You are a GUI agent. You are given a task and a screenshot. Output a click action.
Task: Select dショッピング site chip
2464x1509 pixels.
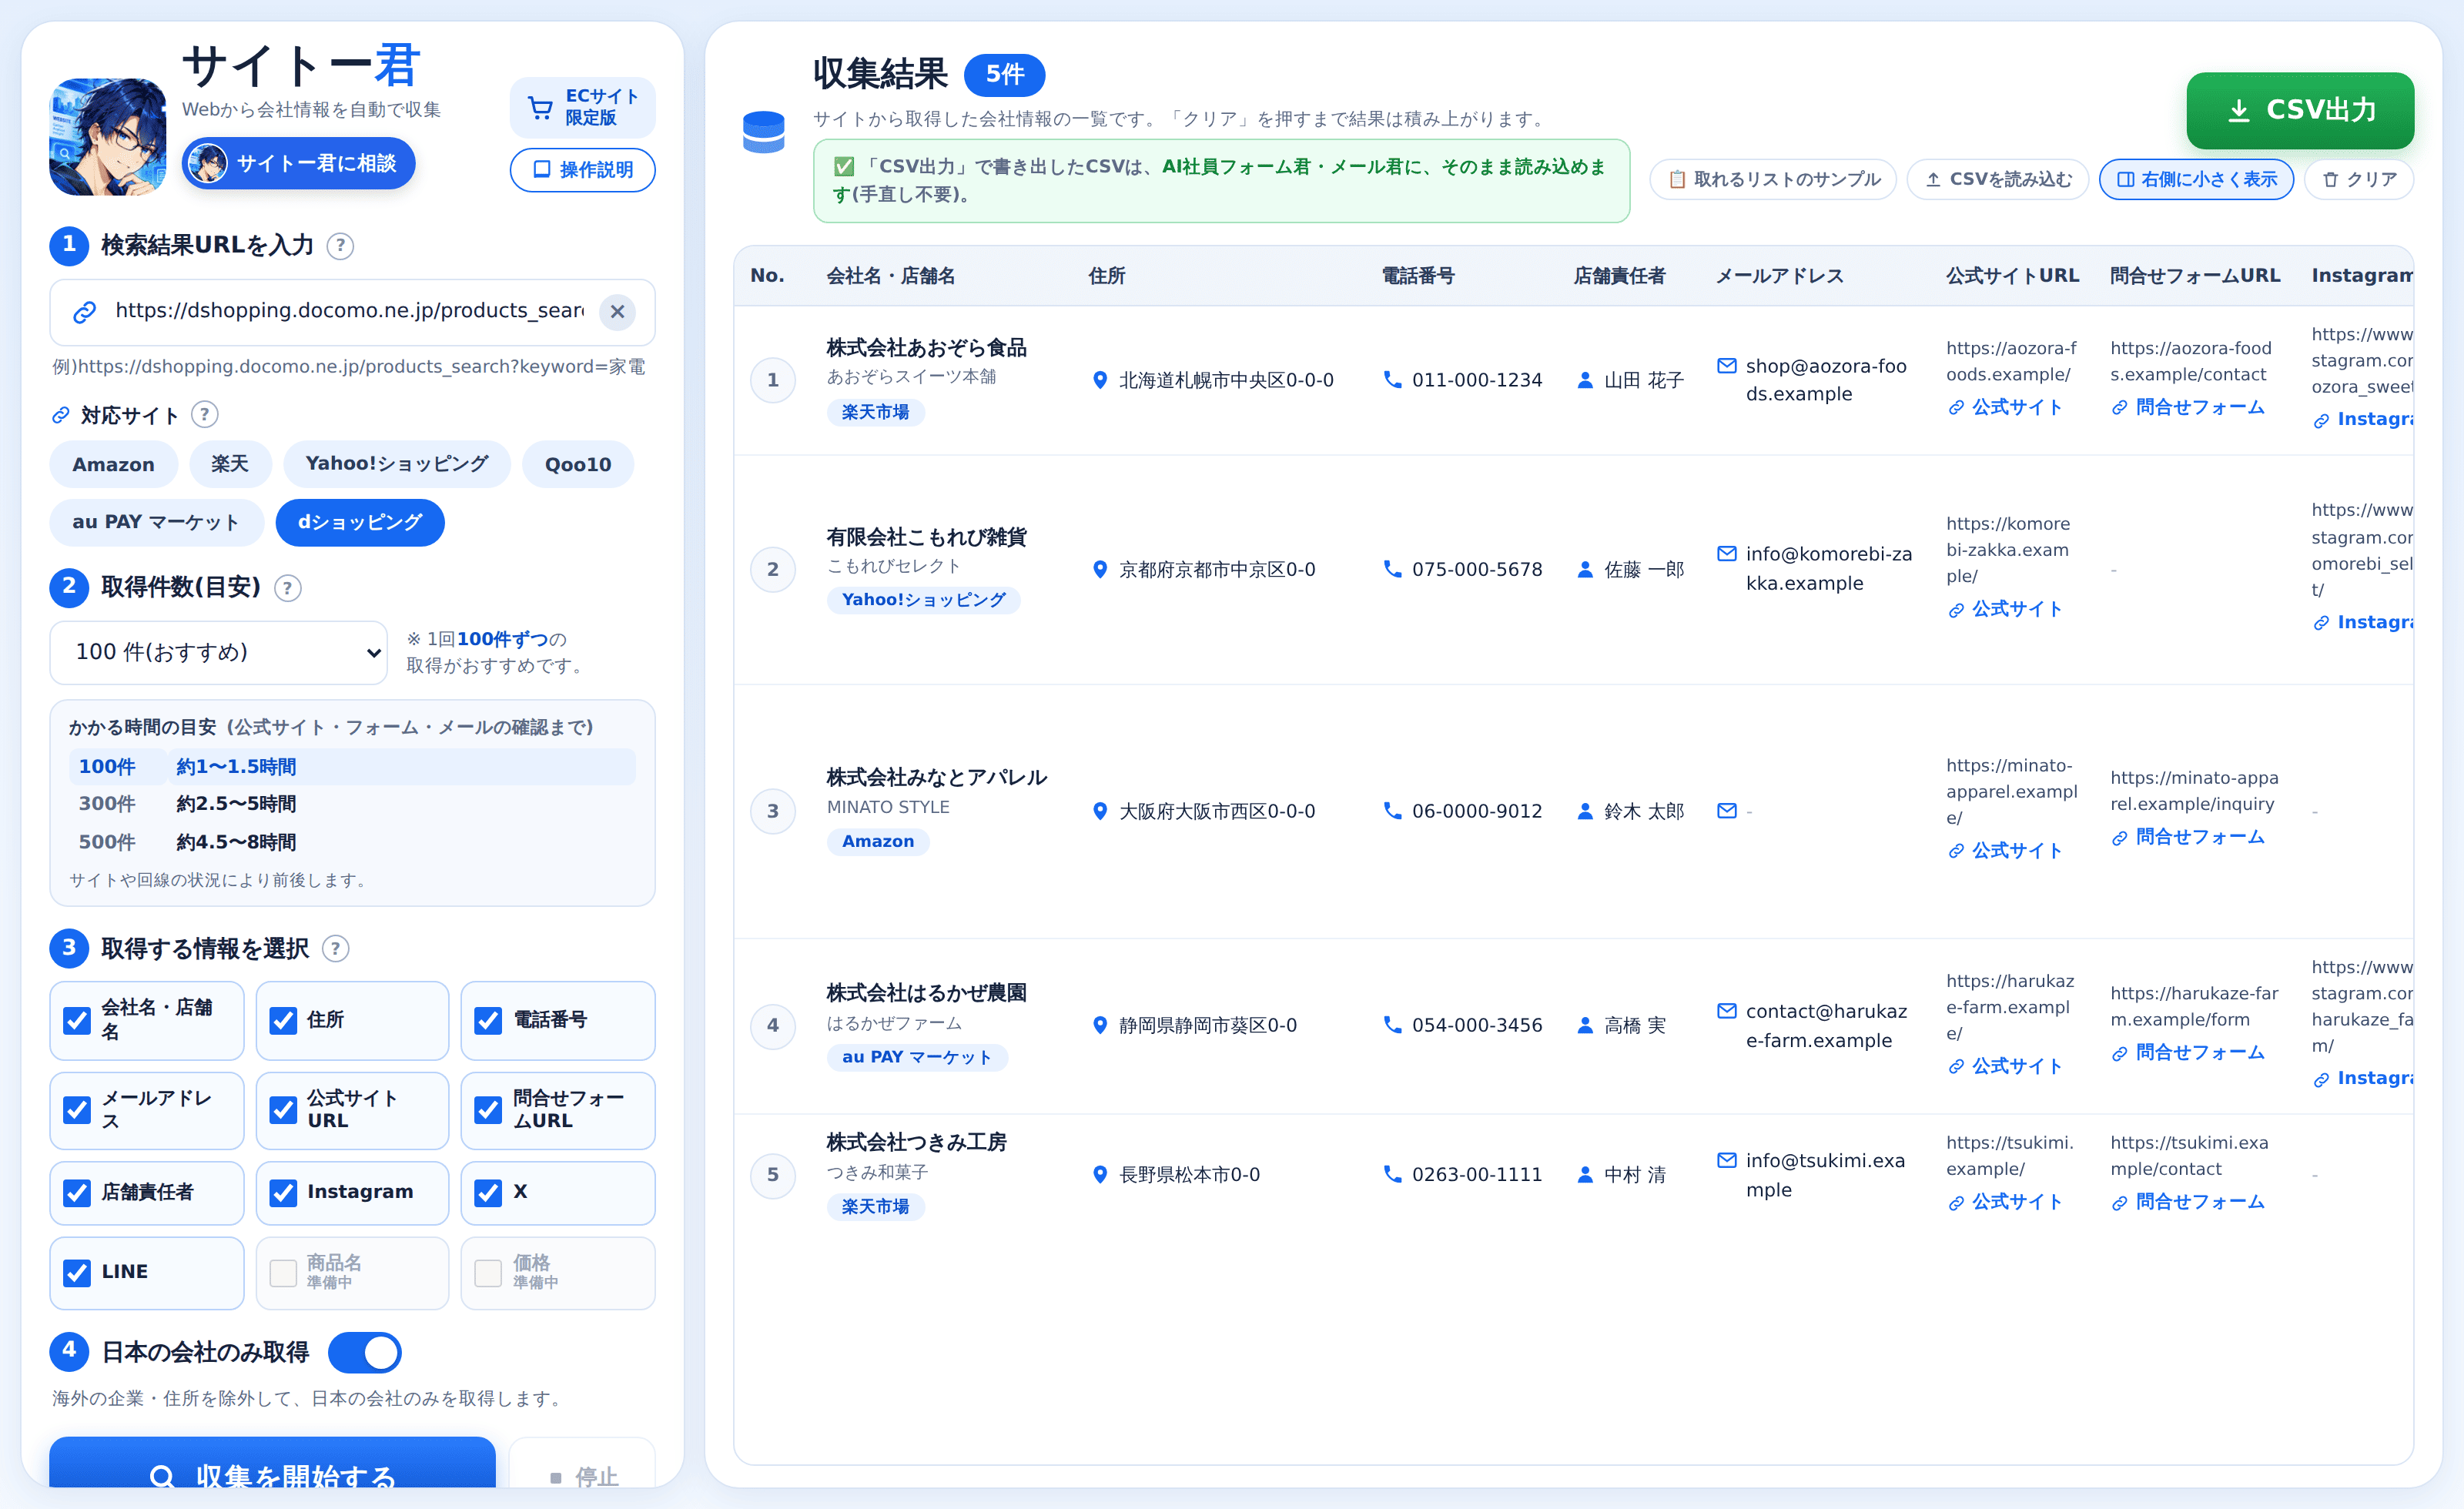pos(360,522)
